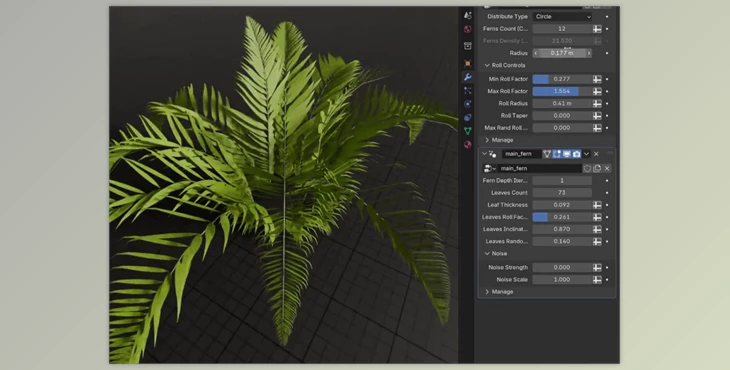Decrease Radius with the left arrow
Screen dimensions: 730x370
tap(536, 53)
